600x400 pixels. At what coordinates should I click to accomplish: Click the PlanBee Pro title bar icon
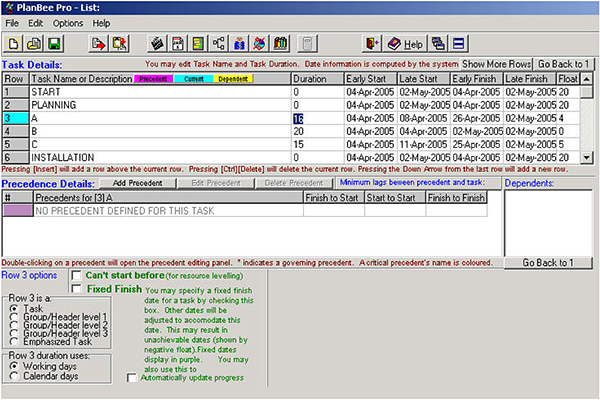(9, 8)
